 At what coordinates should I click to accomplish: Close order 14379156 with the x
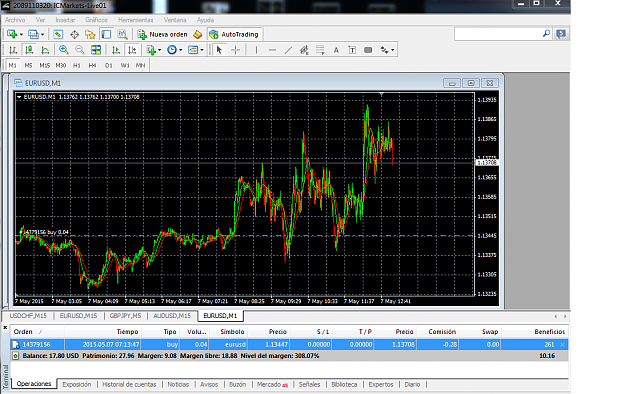tap(562, 345)
